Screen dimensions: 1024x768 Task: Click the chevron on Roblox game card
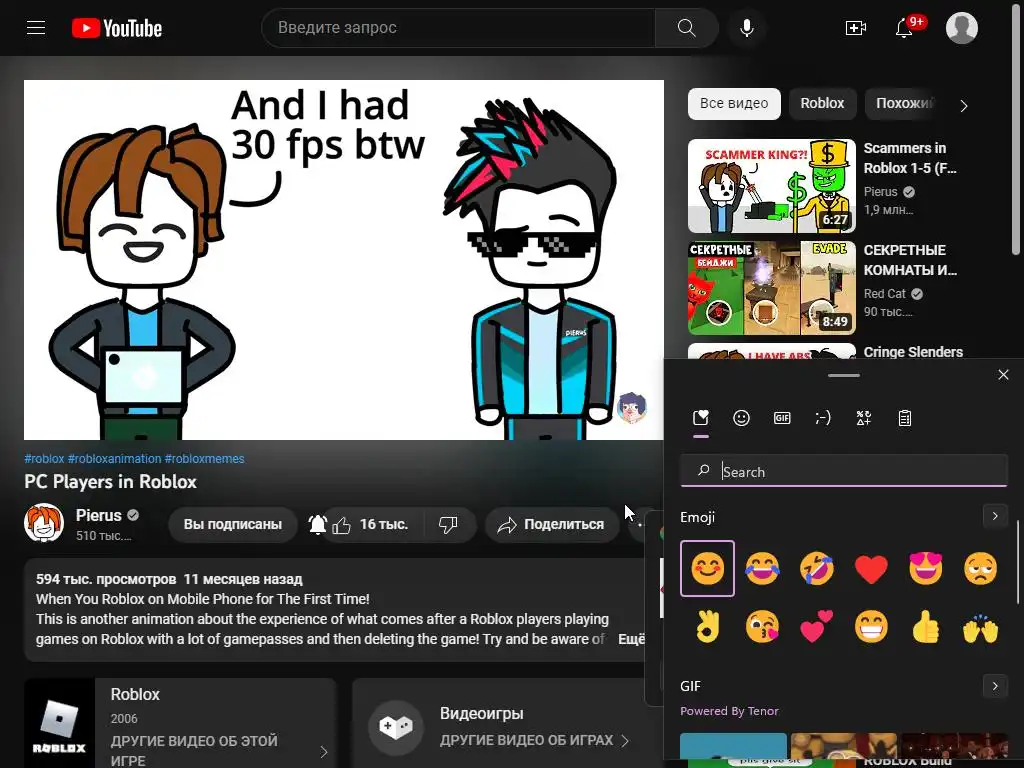(x=324, y=752)
